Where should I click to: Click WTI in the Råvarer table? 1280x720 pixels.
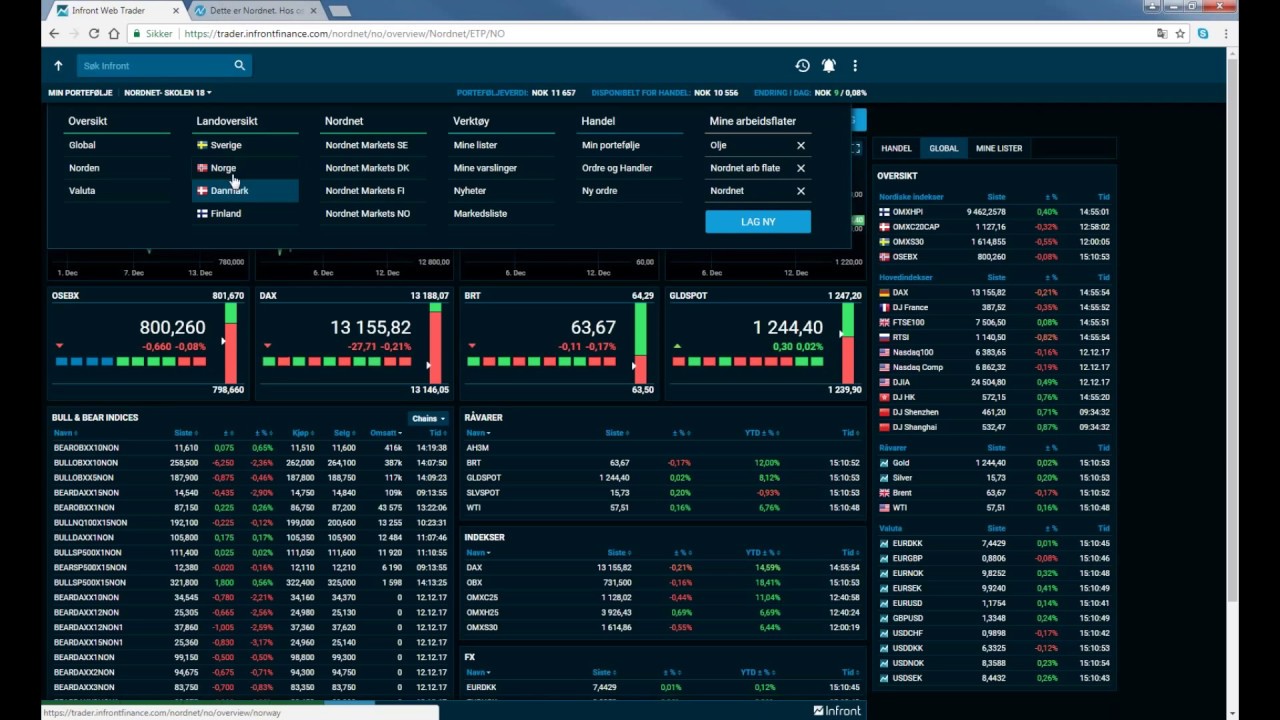click(x=474, y=508)
